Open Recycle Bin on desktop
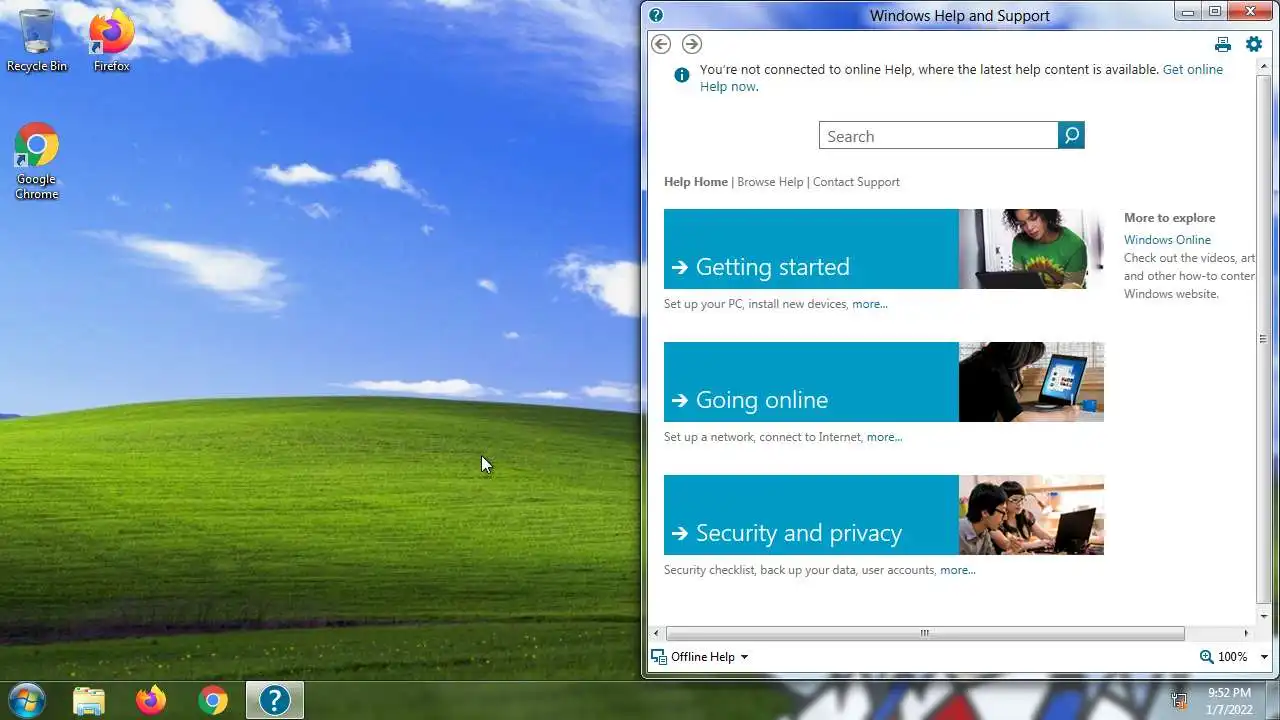The height and width of the screenshot is (720, 1280). click(37, 41)
